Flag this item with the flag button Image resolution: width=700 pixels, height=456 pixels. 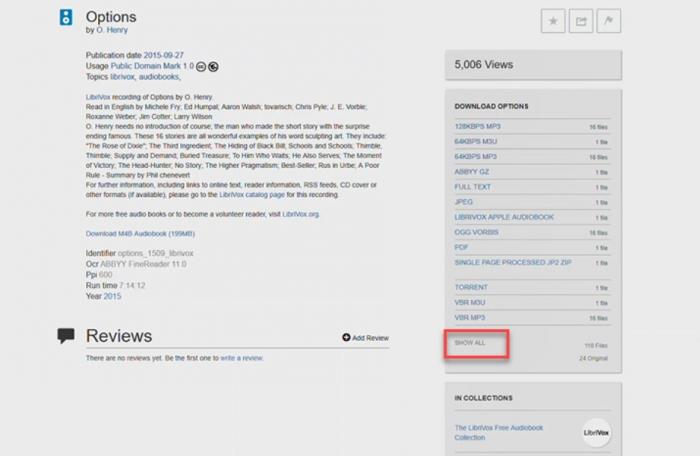[608, 21]
